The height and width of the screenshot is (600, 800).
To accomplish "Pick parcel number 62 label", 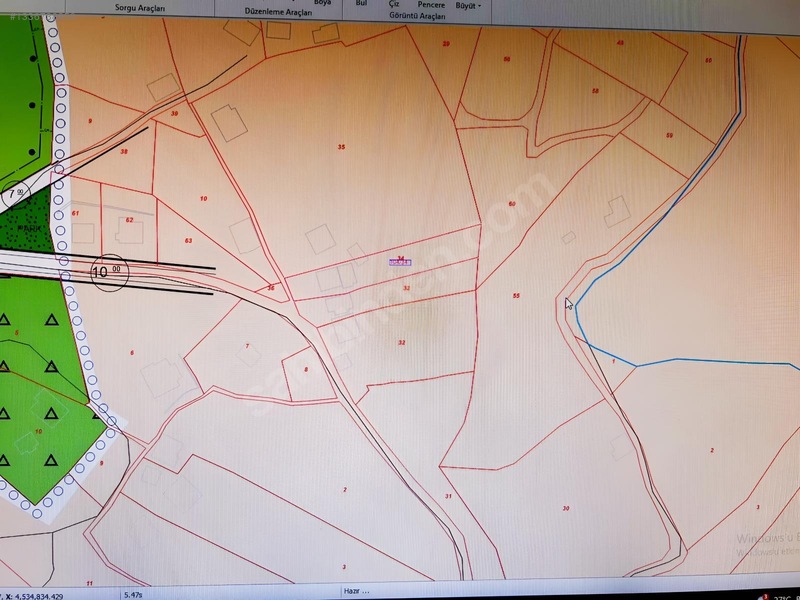I will (x=129, y=220).
